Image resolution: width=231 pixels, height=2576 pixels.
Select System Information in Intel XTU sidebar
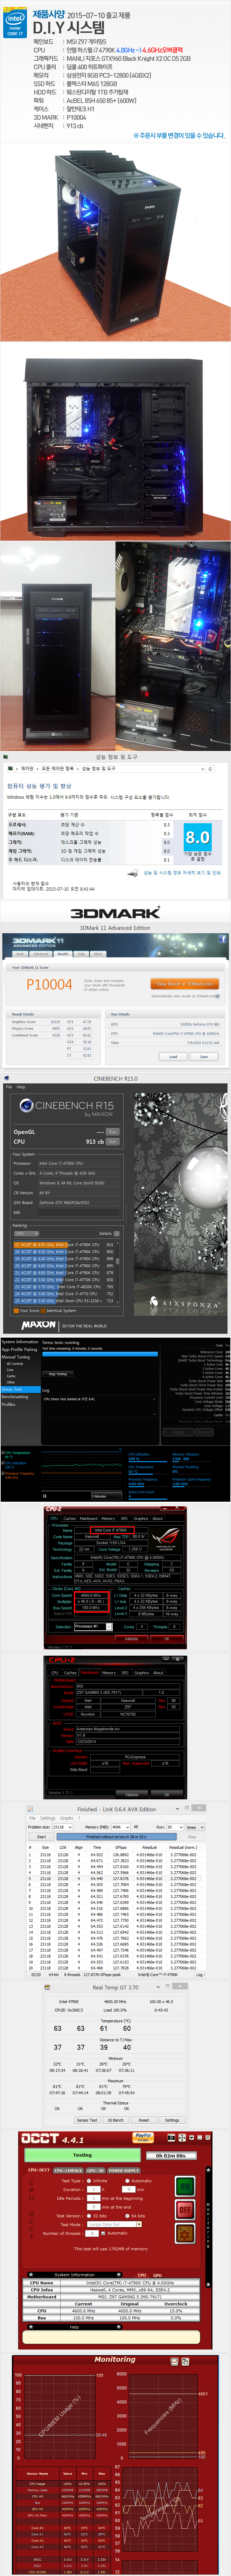coord(20,1342)
